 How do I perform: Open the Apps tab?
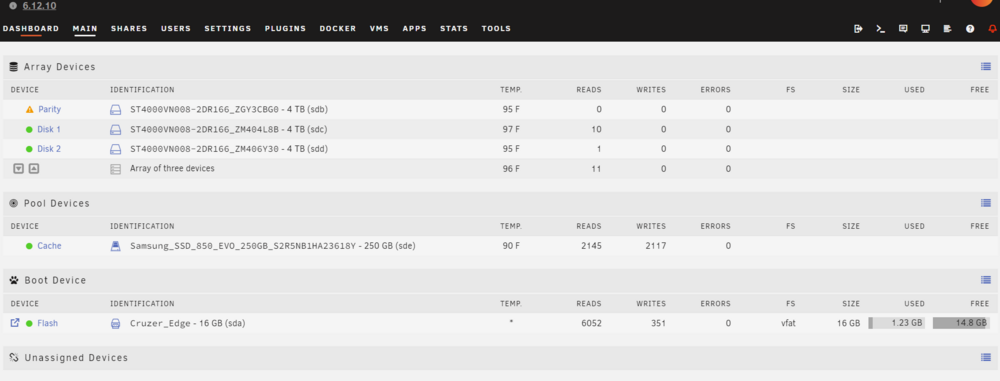[415, 29]
